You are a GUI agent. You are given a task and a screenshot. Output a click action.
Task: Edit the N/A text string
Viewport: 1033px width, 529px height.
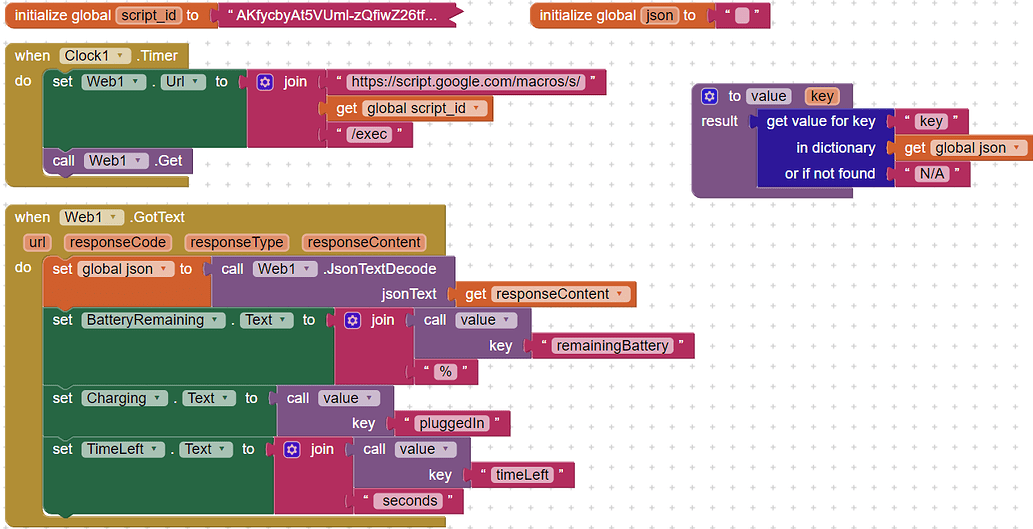pos(932,174)
